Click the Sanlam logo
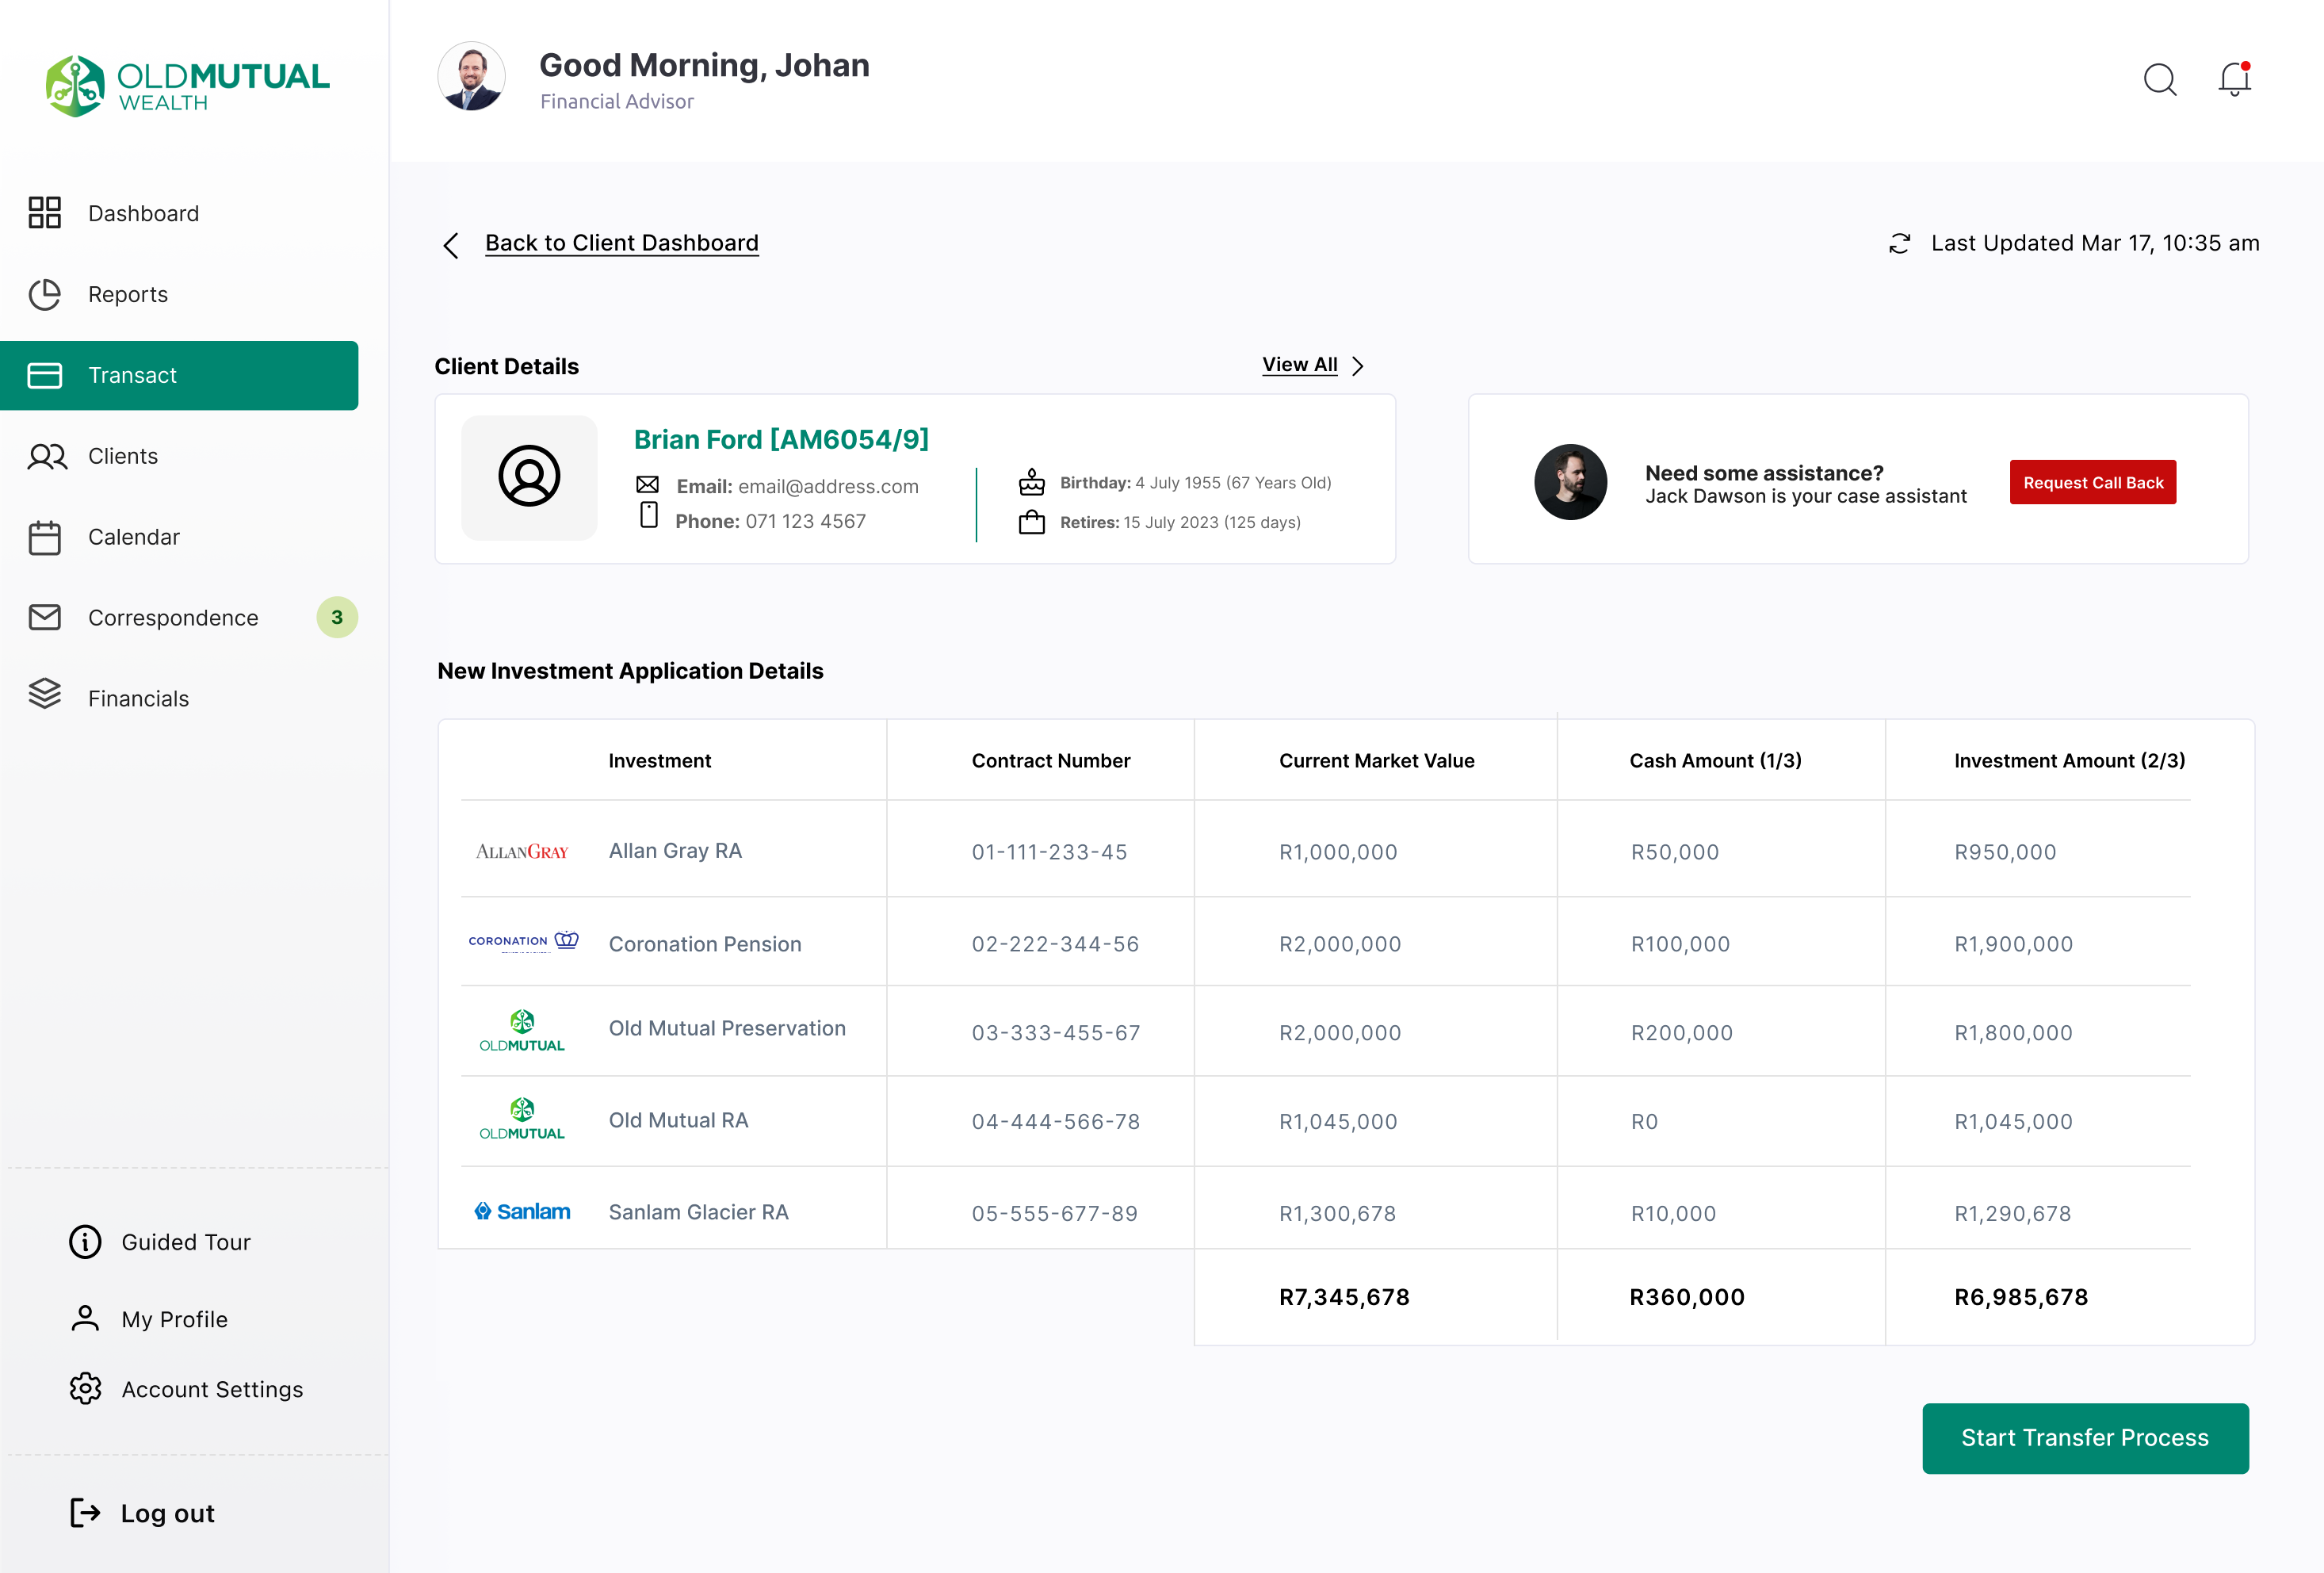The image size is (2324, 1573). click(522, 1211)
